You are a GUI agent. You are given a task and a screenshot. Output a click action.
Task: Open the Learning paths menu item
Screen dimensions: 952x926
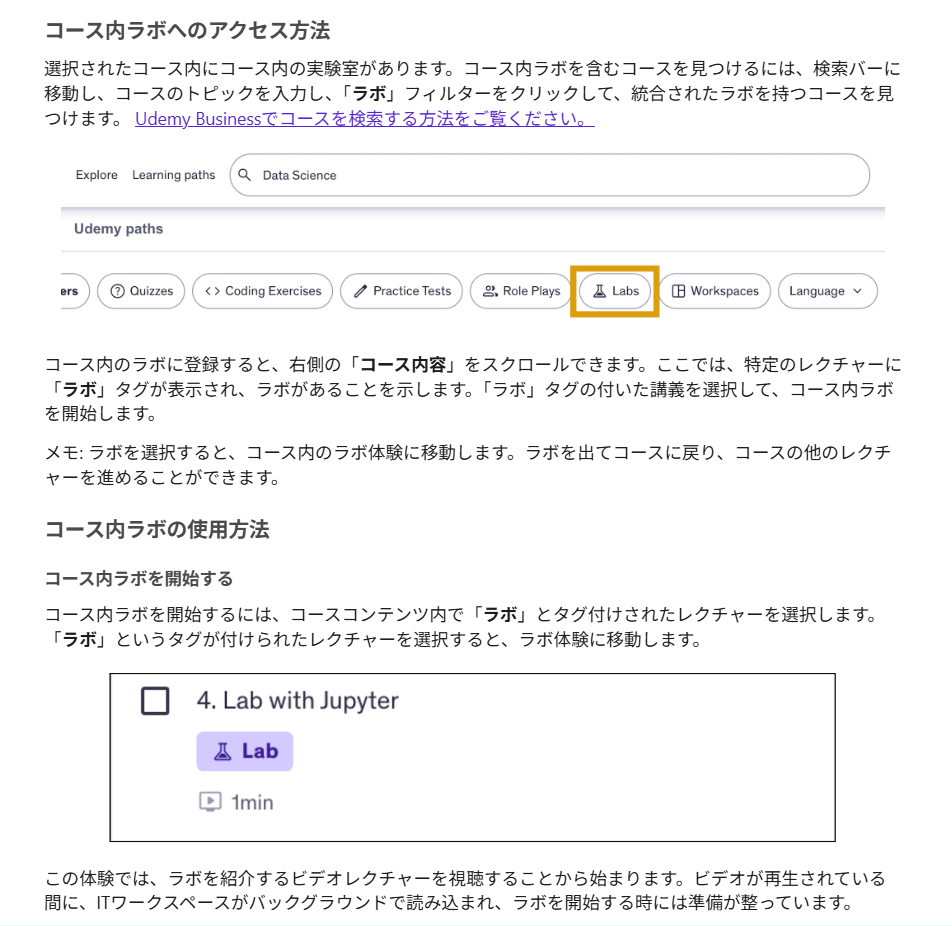tap(173, 175)
